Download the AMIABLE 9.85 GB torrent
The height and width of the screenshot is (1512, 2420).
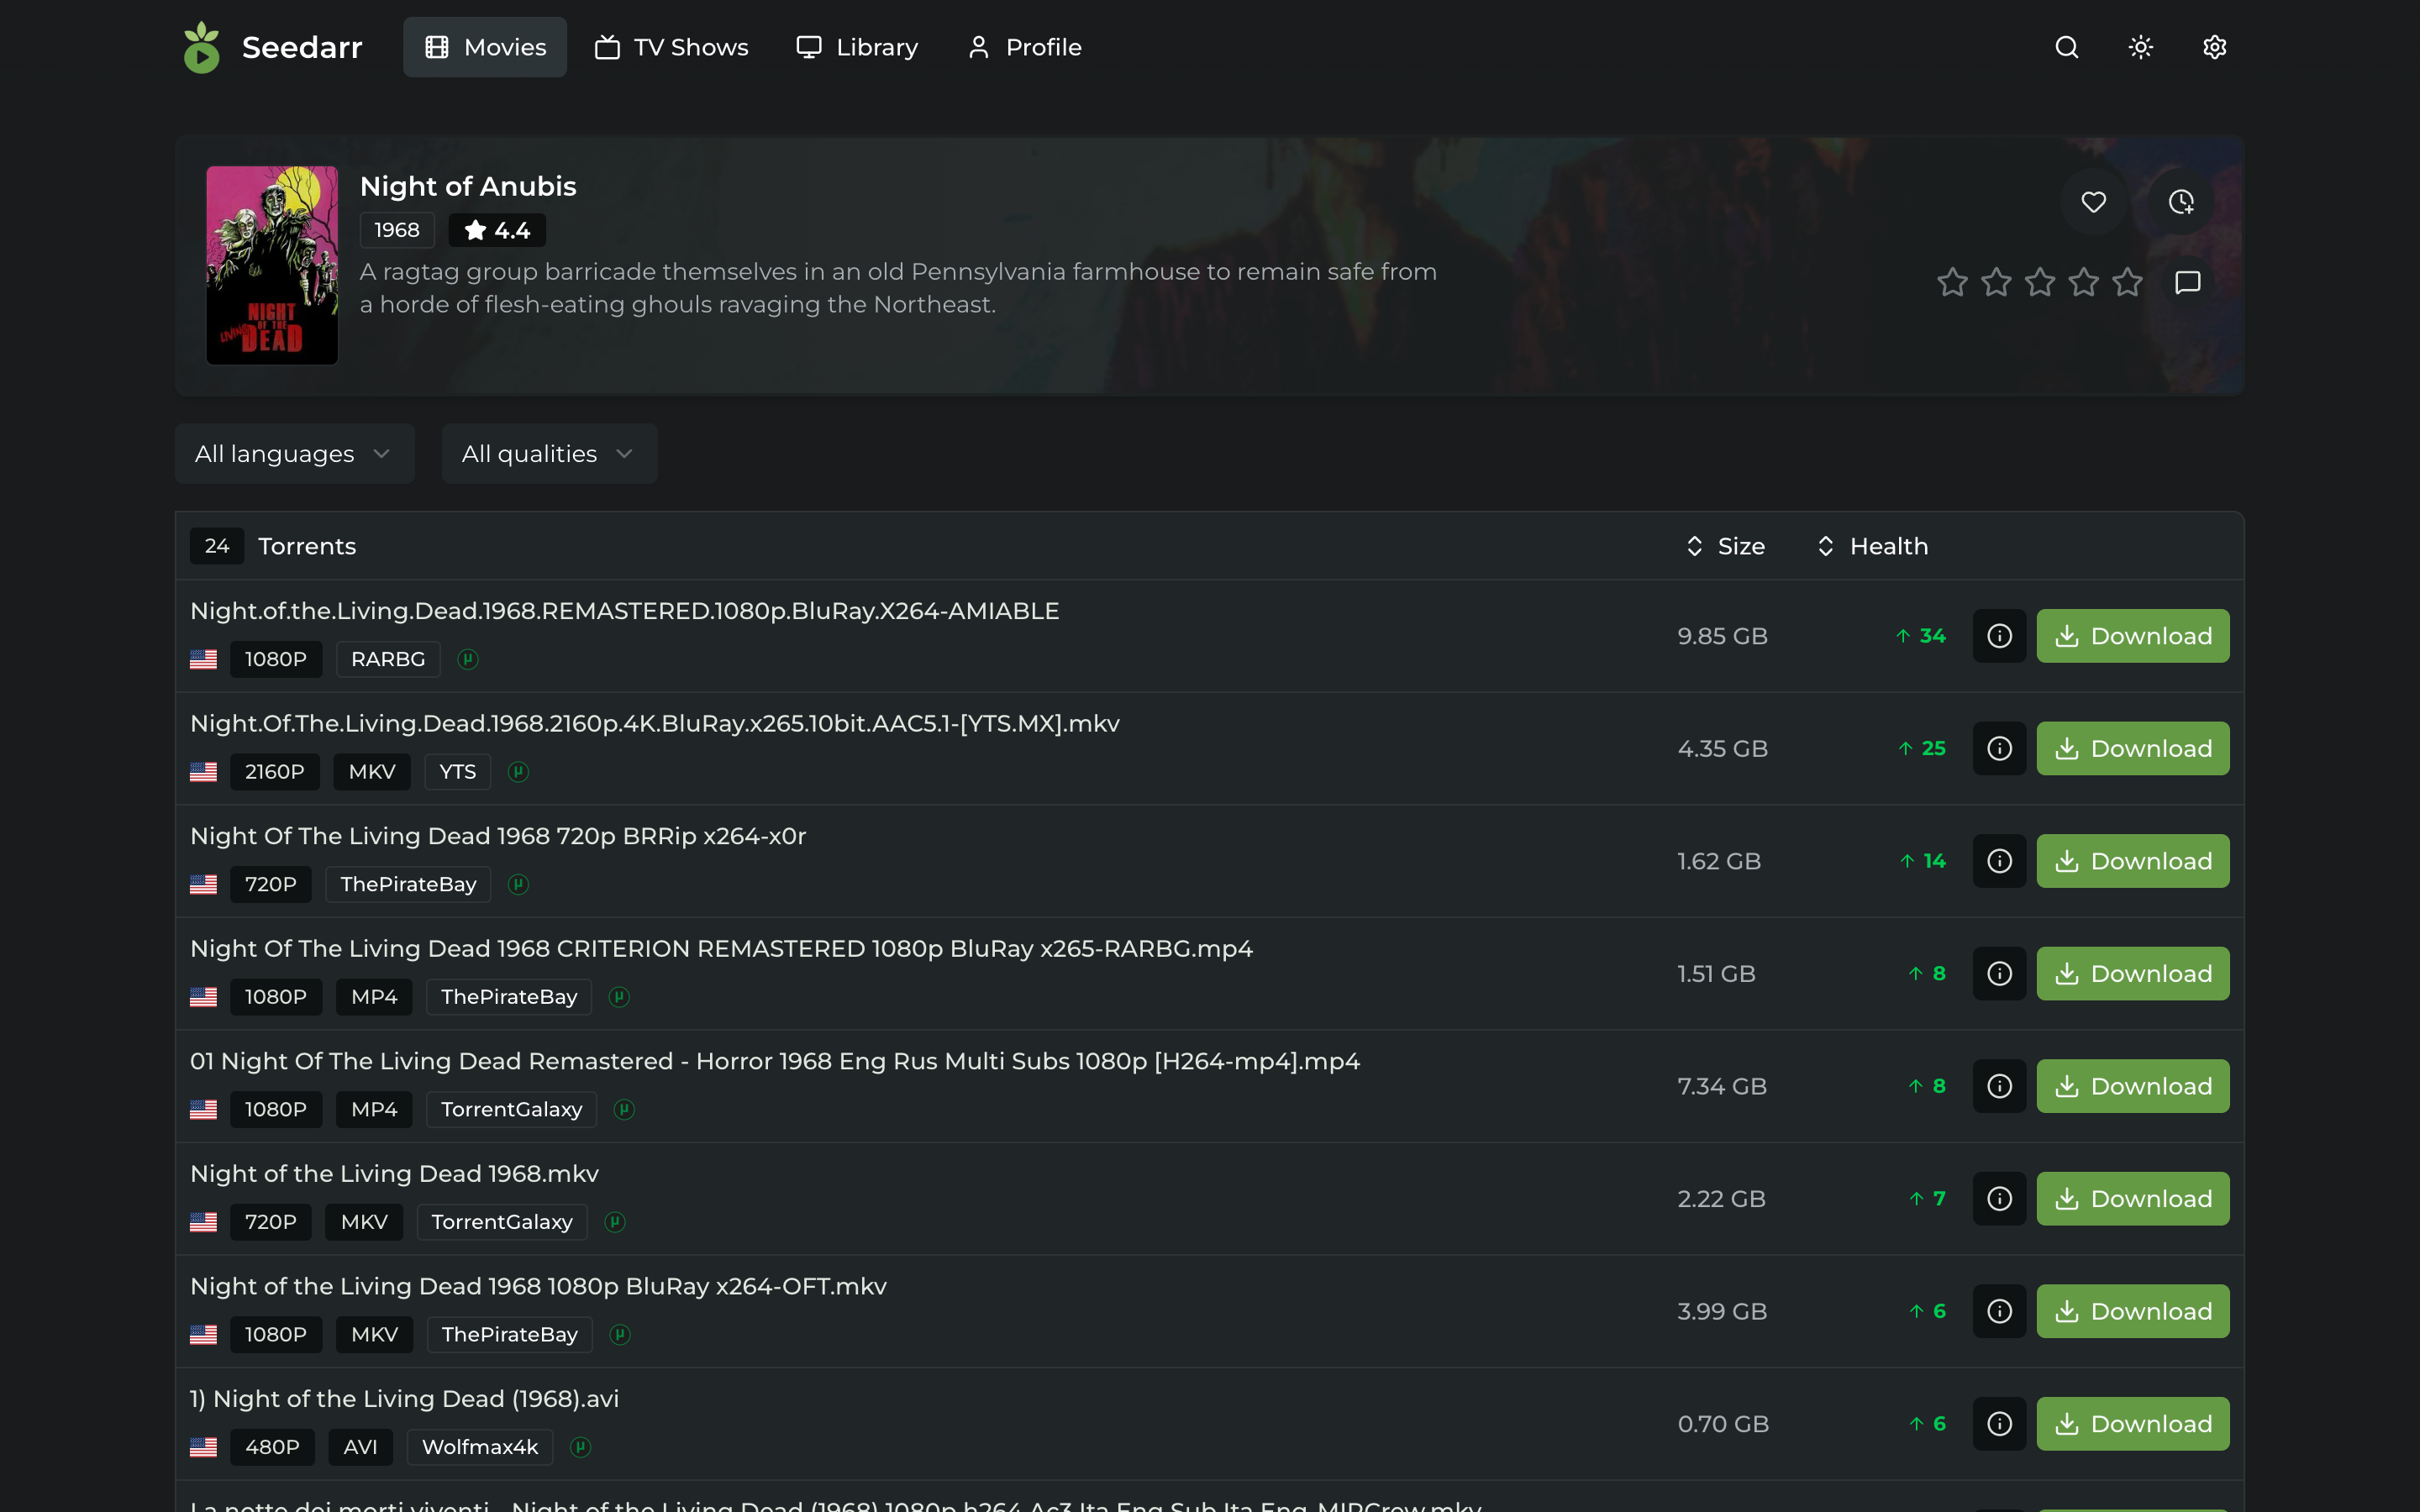pos(2133,636)
